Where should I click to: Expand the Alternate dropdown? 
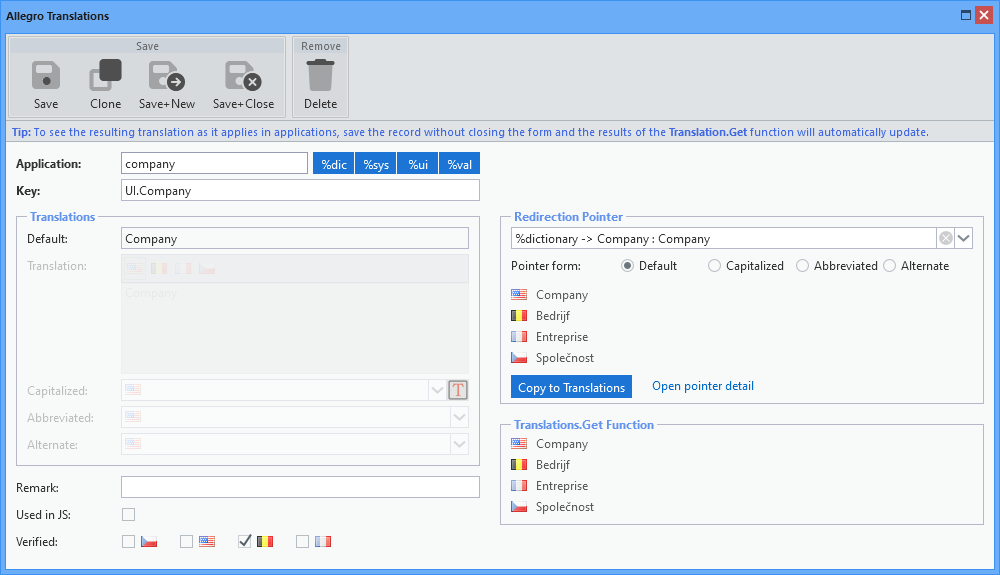(459, 444)
